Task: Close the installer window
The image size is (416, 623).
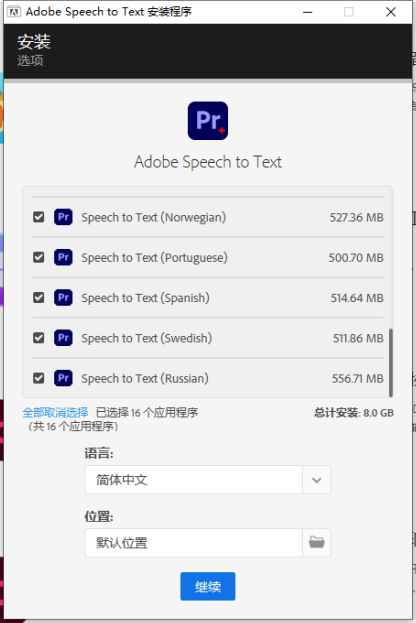Action: 391,12
